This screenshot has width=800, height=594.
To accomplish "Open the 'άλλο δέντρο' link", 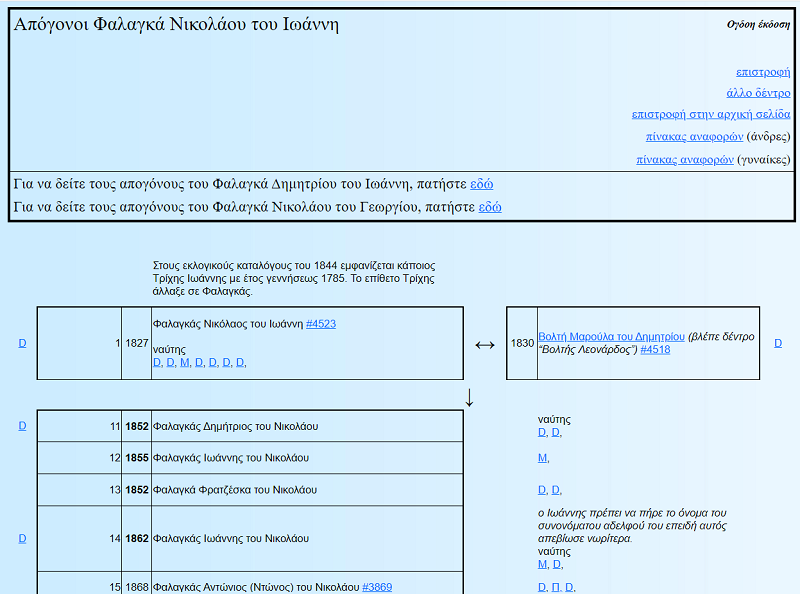I will (x=758, y=93).
